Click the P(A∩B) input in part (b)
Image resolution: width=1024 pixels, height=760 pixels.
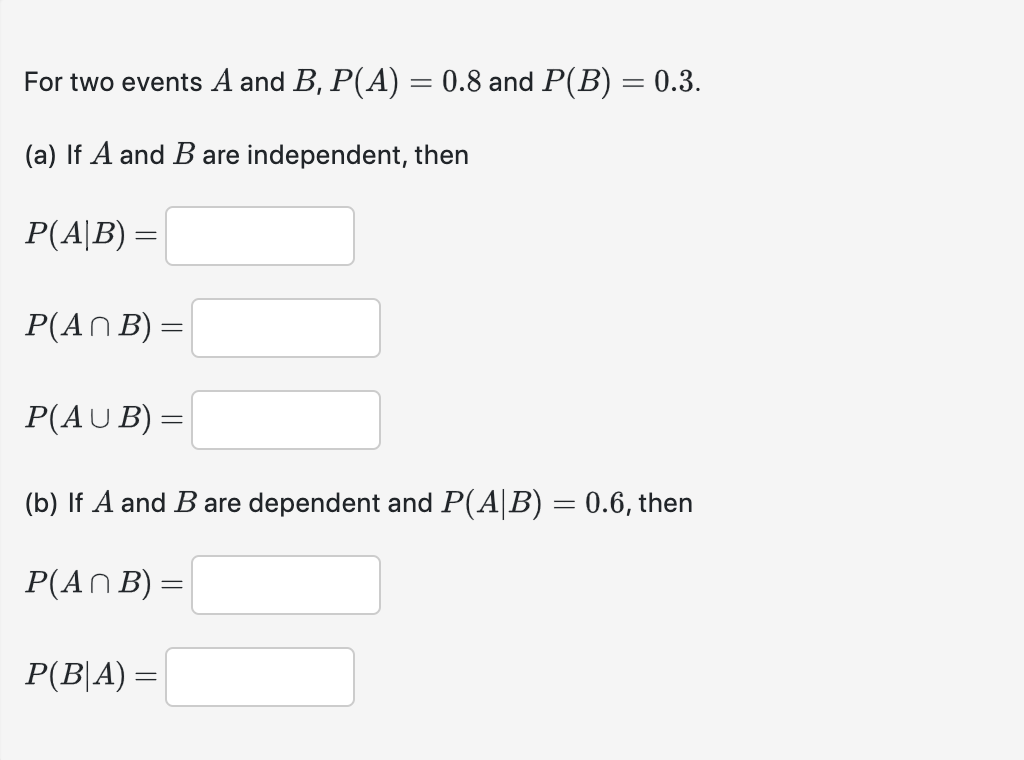pyautogui.click(x=285, y=585)
